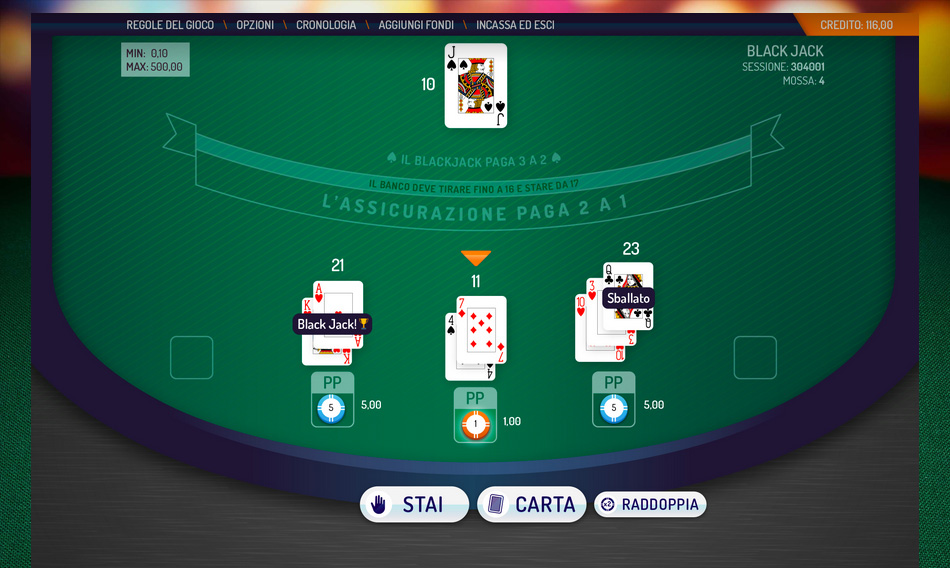This screenshot has width=950, height=568.
Task: Click the 7 of diamonds card
Action: (x=482, y=330)
